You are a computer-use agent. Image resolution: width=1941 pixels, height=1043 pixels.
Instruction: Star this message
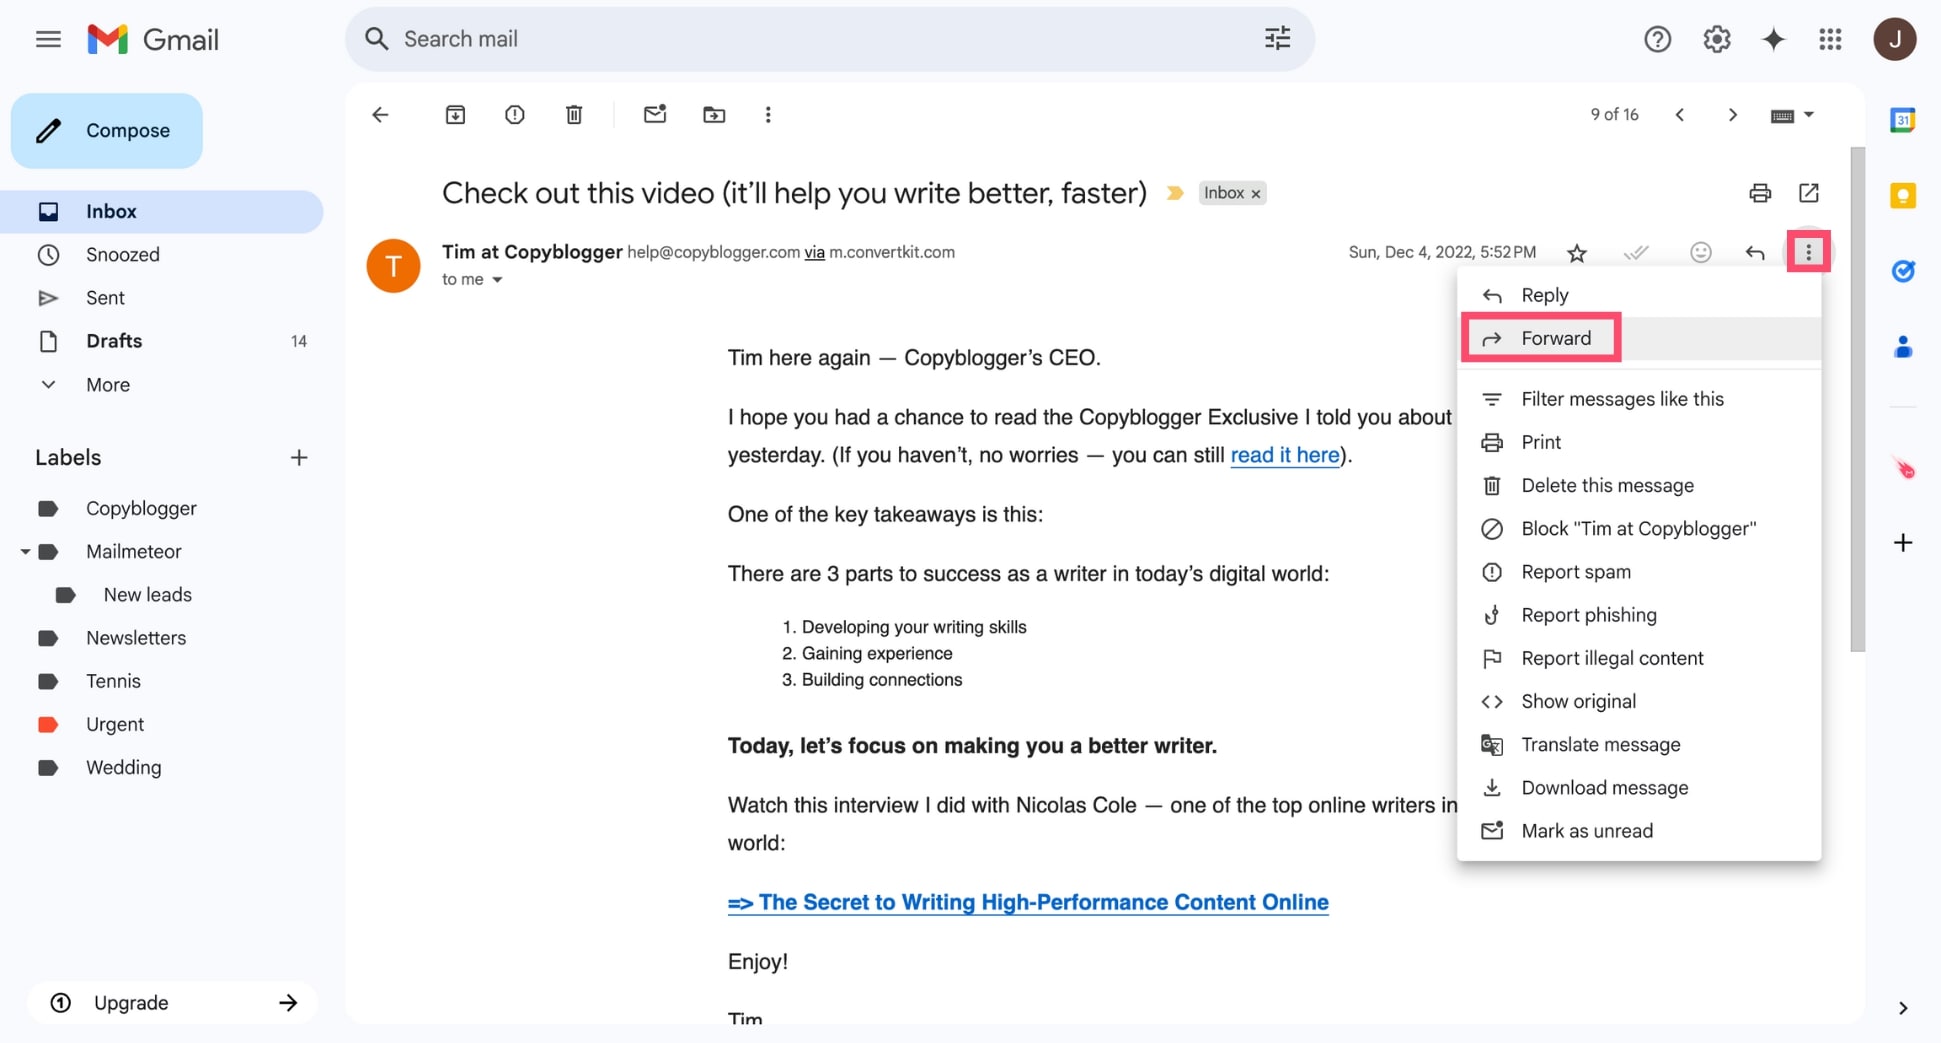[1577, 253]
